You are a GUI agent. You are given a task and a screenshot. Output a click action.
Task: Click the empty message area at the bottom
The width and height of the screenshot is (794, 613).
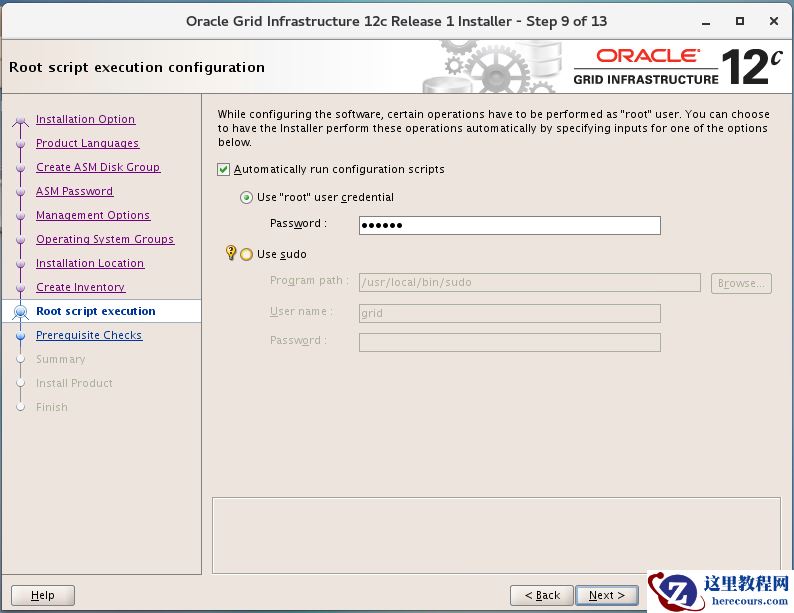496,535
